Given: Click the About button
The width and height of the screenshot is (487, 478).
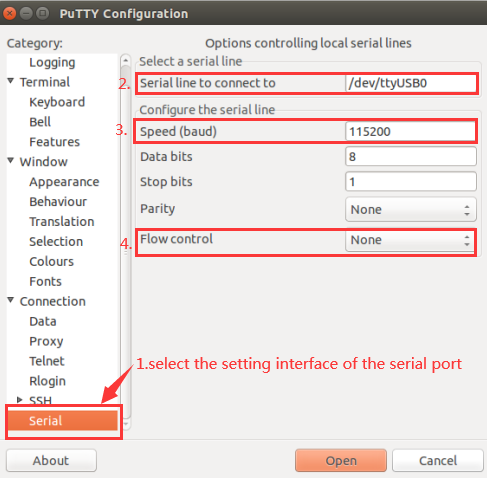Looking at the screenshot, I should [x=51, y=461].
